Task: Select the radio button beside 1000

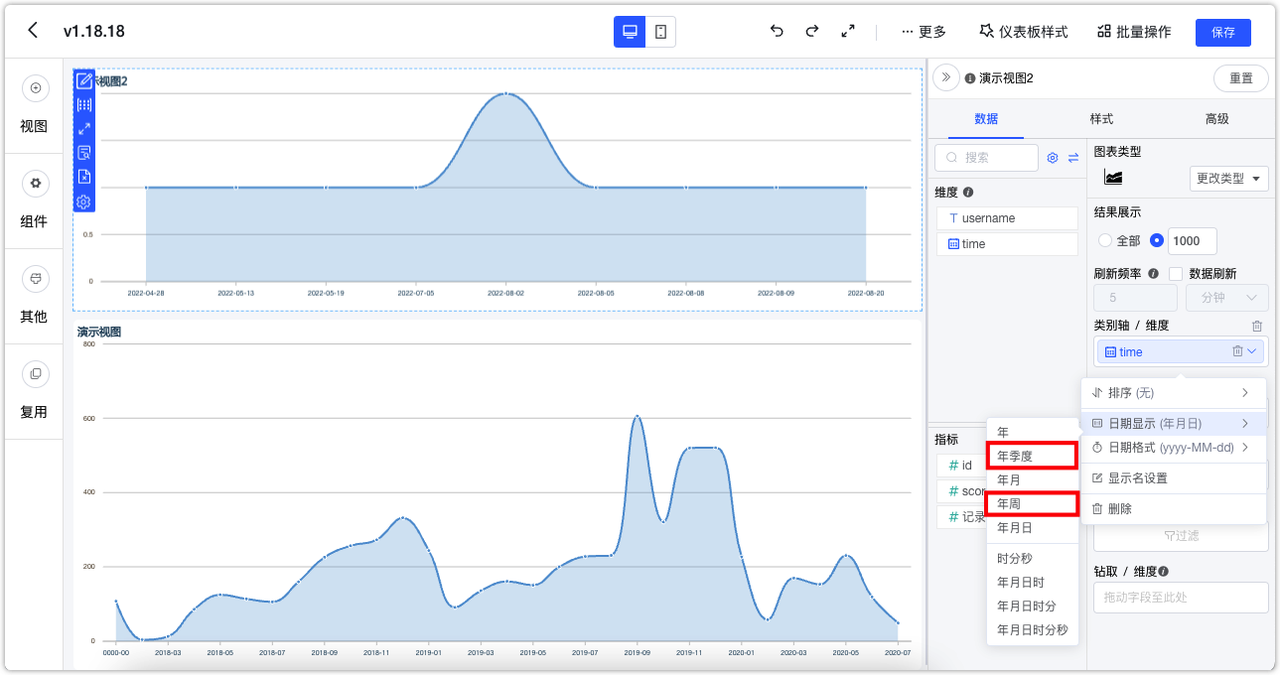Action: (1157, 241)
